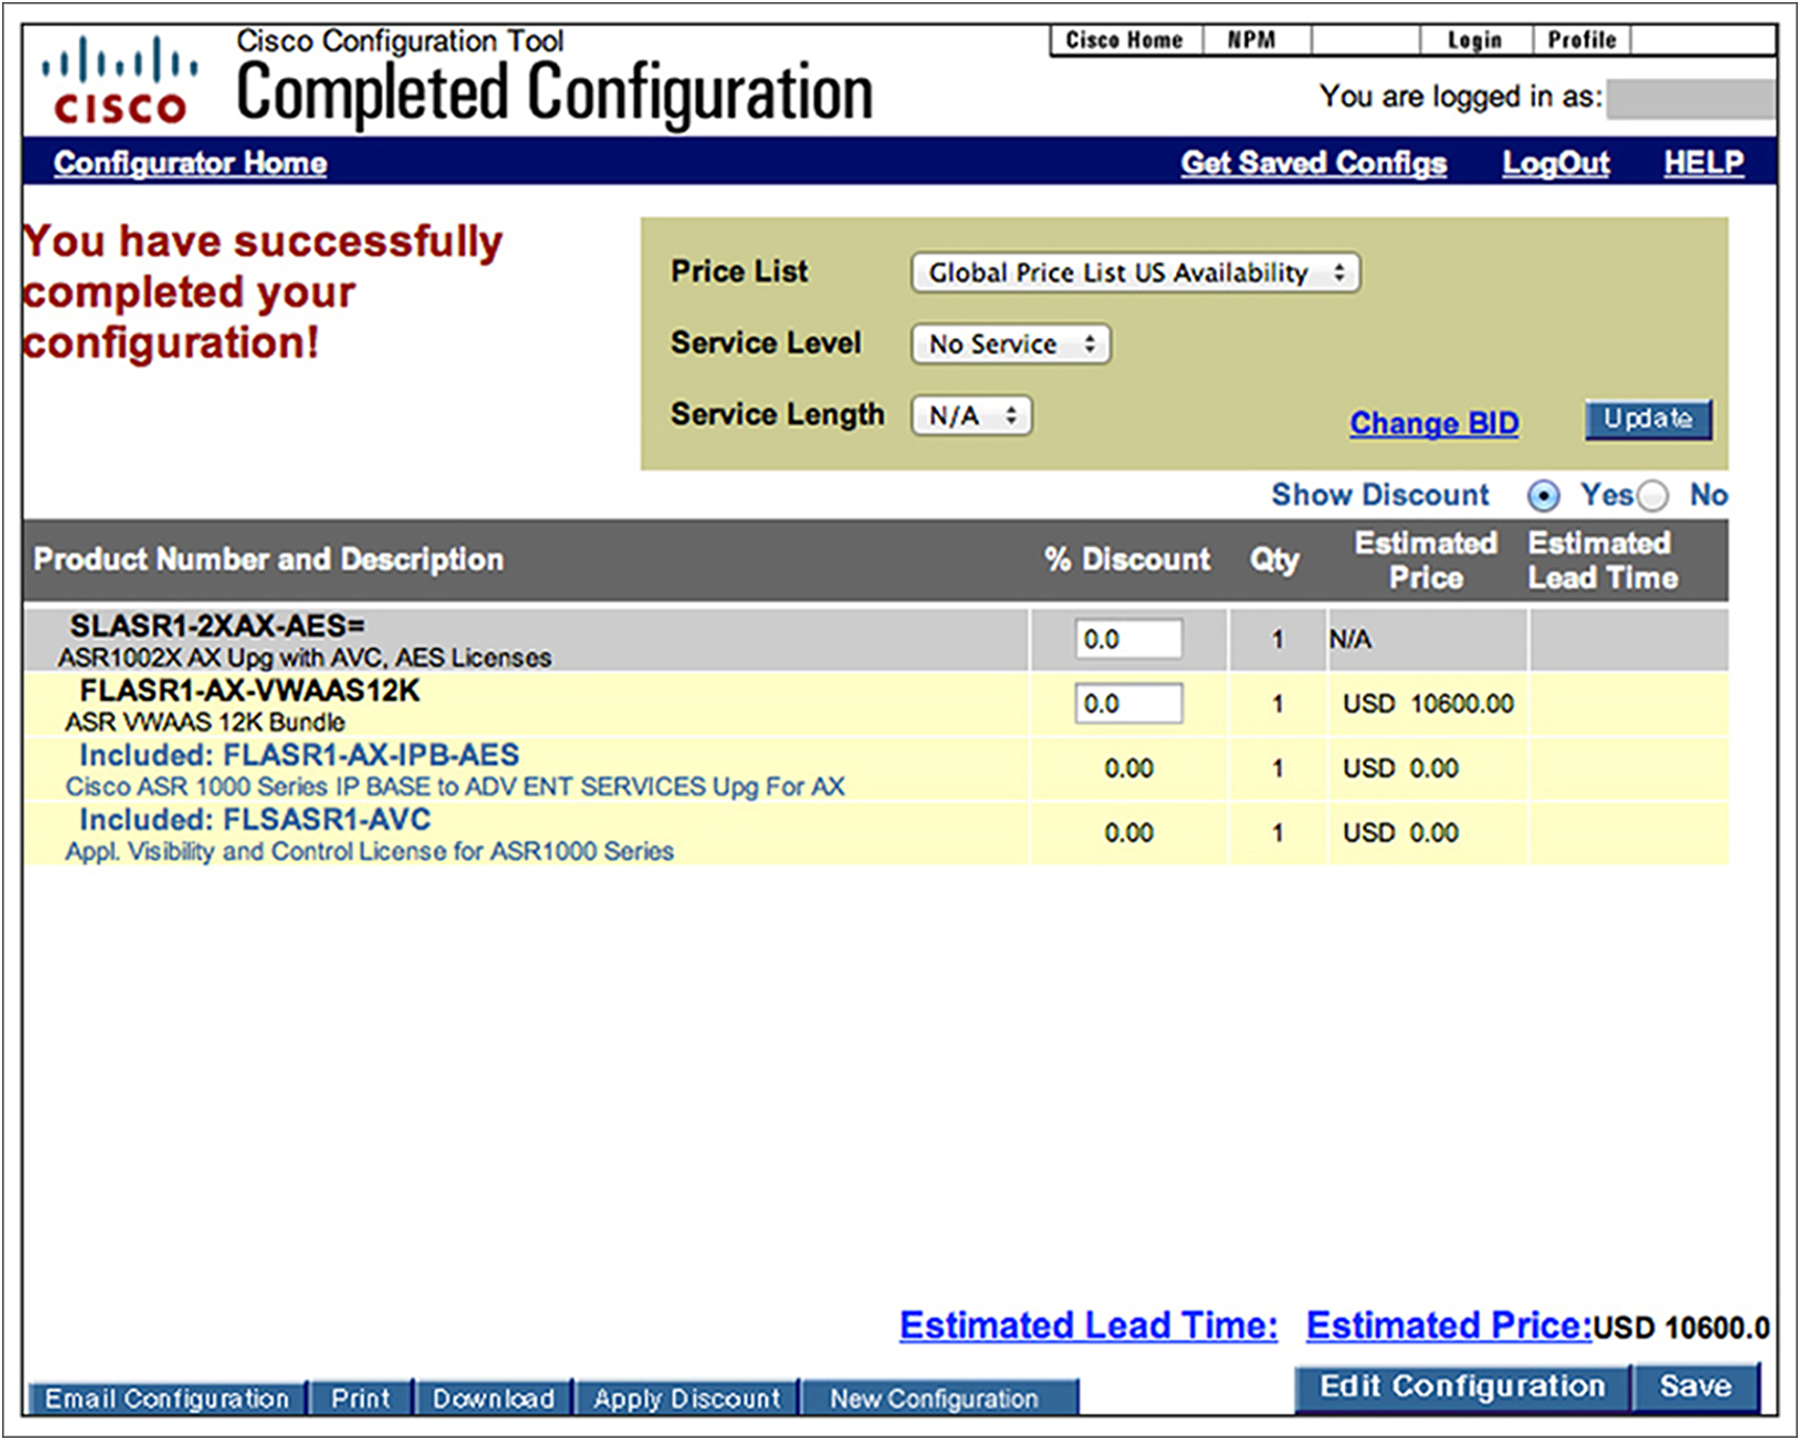Edit discount field for SLASR1-2XAX-AES=
The height and width of the screenshot is (1440, 1800).
coord(1128,640)
